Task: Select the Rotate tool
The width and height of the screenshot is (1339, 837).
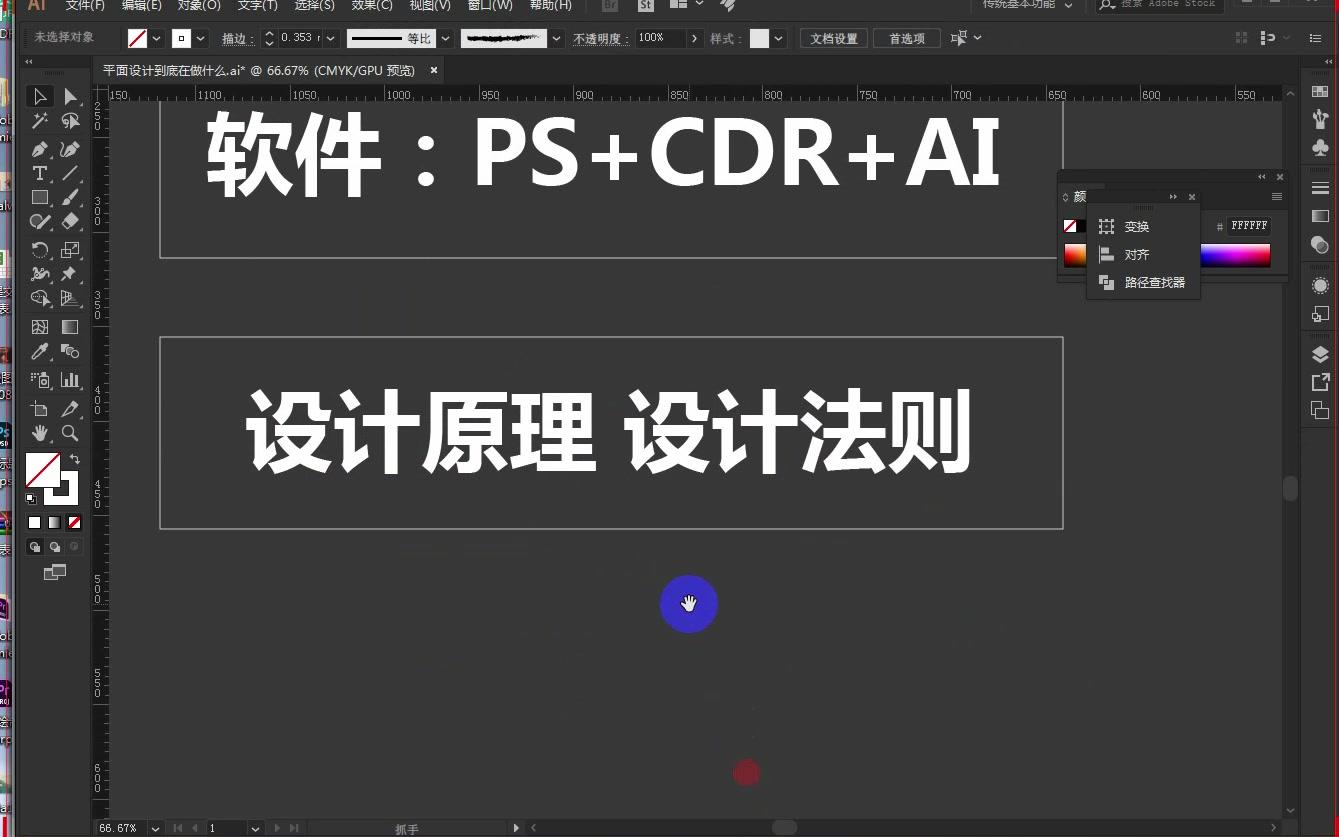Action: [40, 250]
